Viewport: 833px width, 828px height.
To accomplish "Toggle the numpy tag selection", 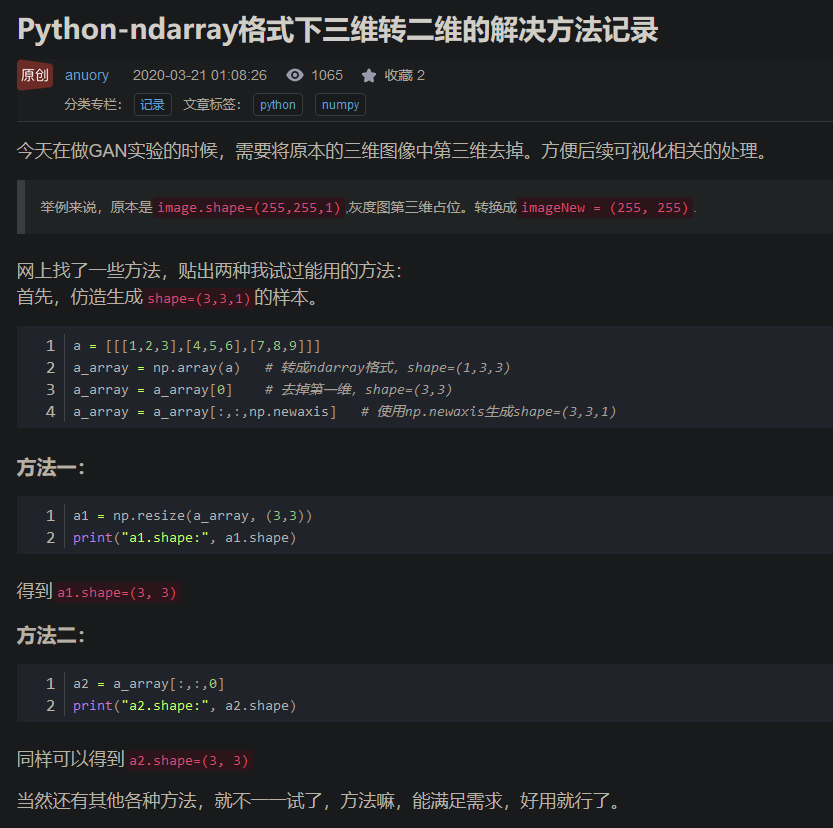I will [340, 104].
